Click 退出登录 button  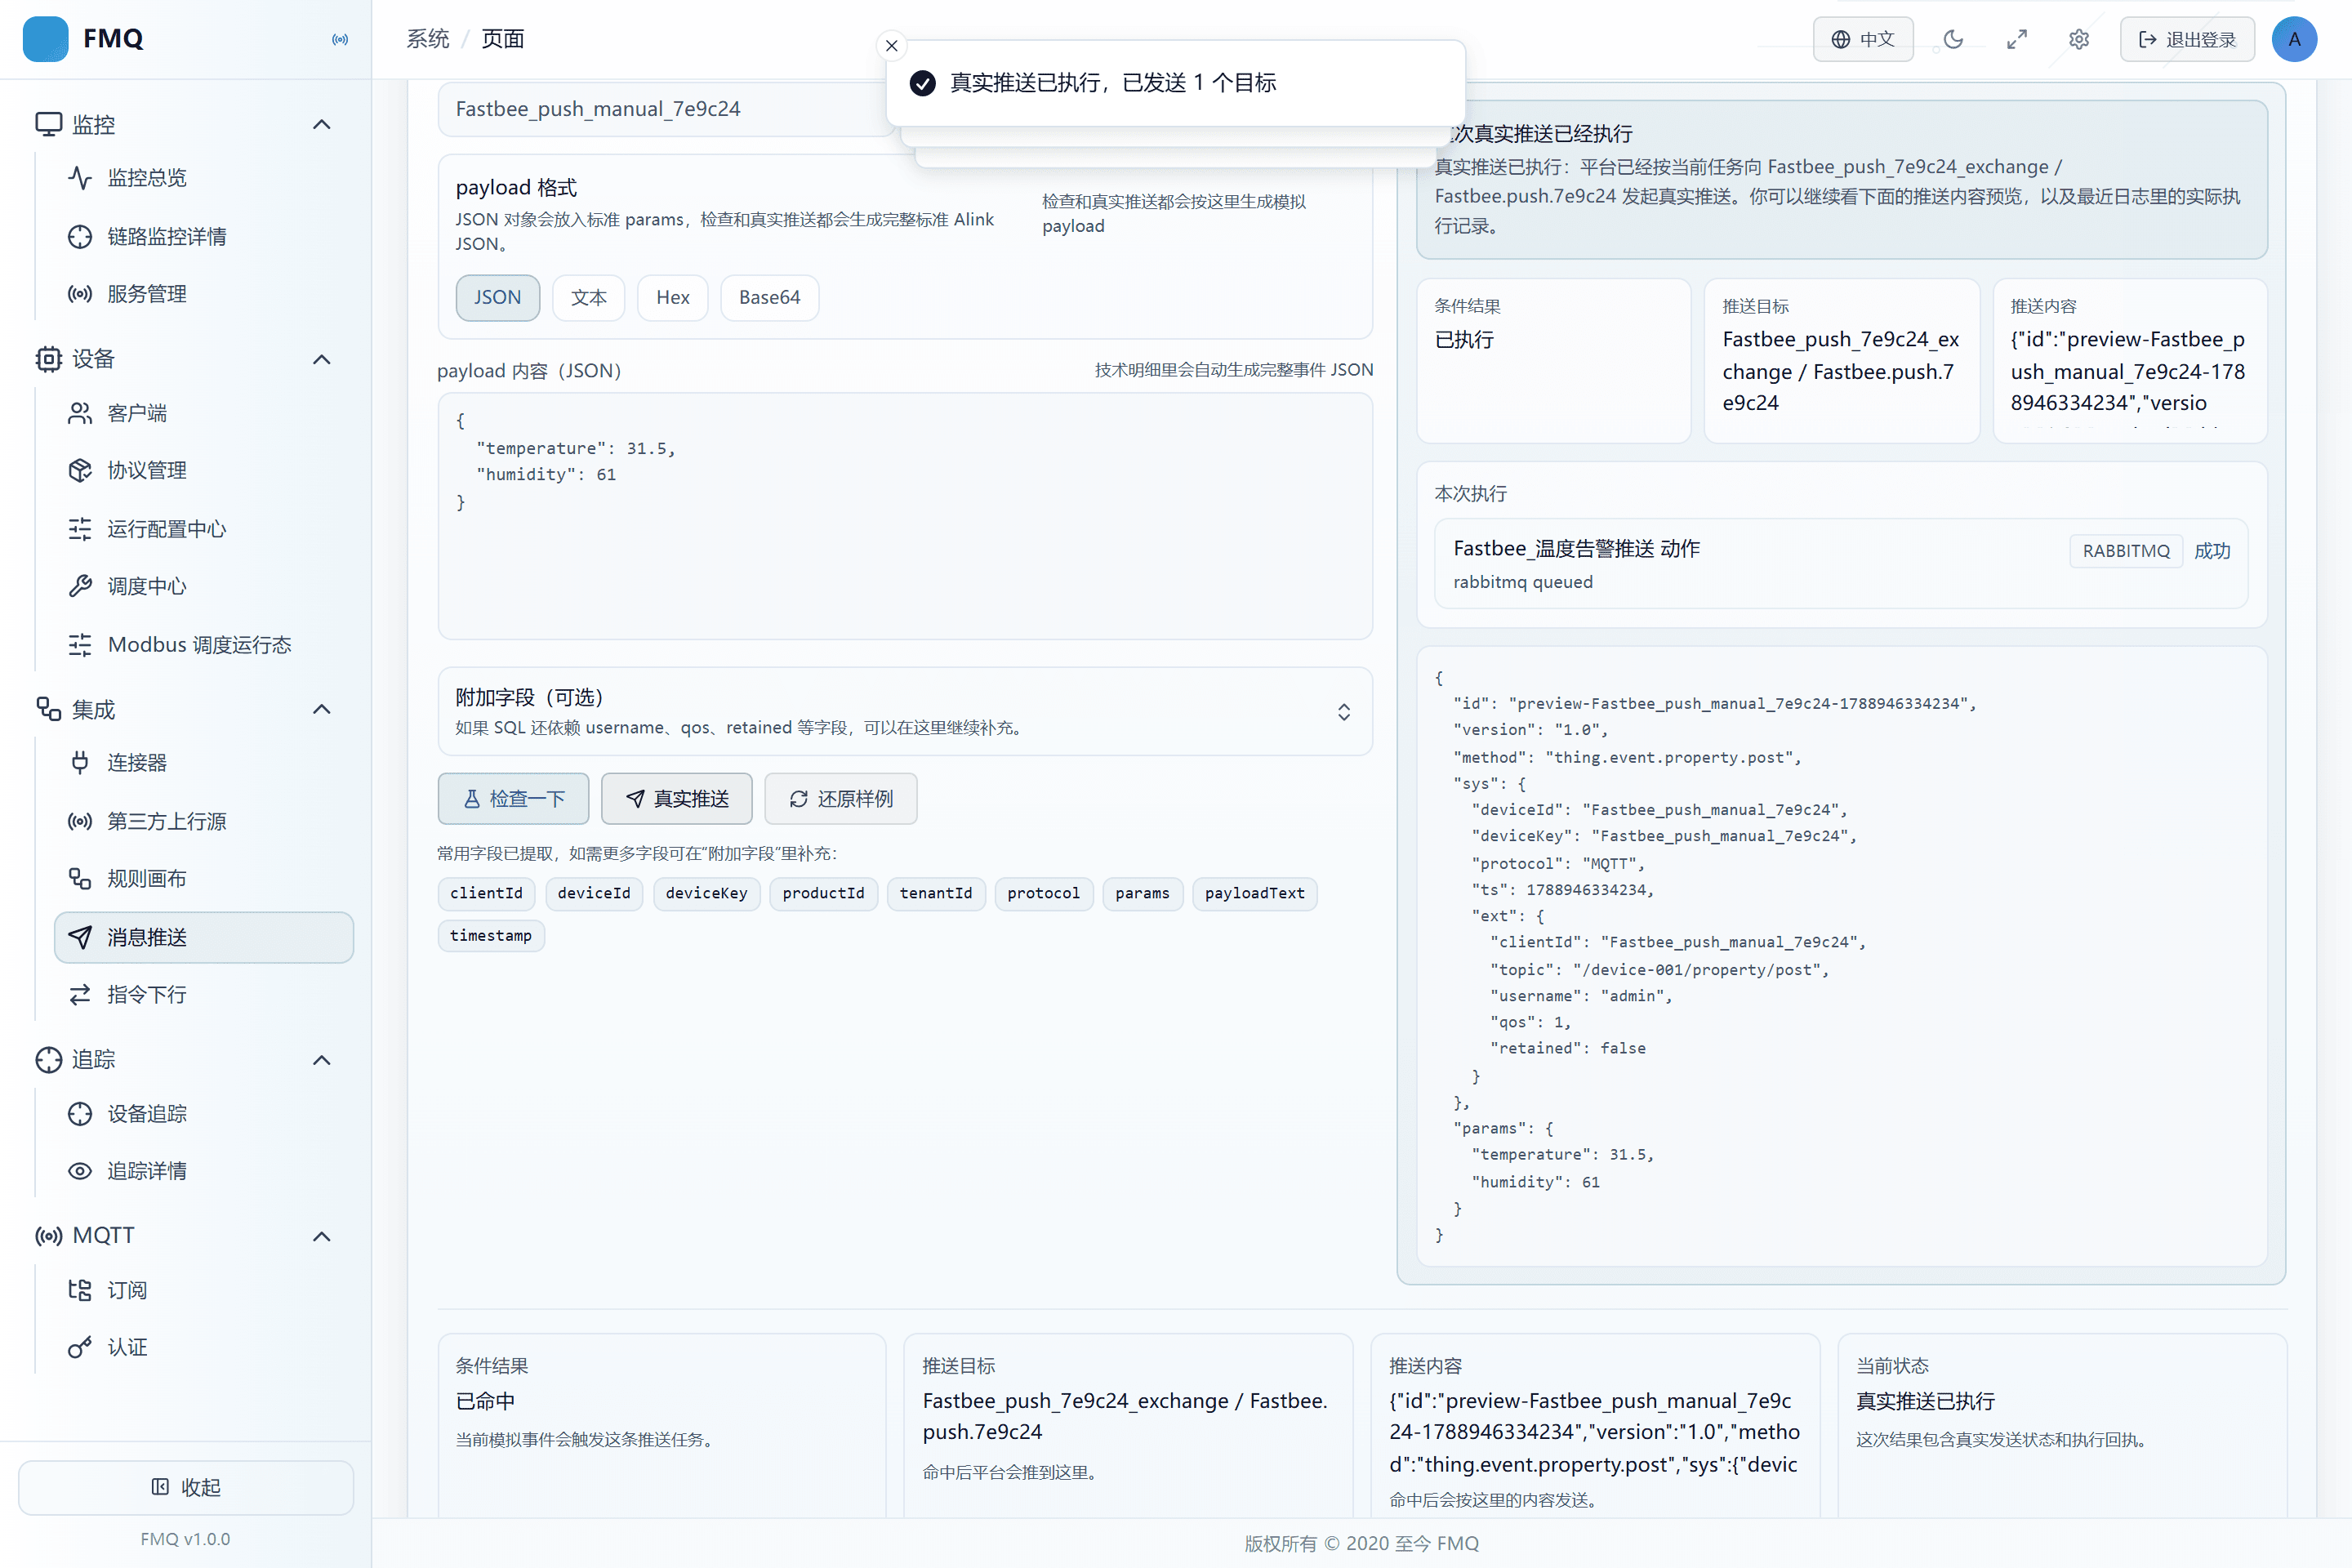[2187, 39]
